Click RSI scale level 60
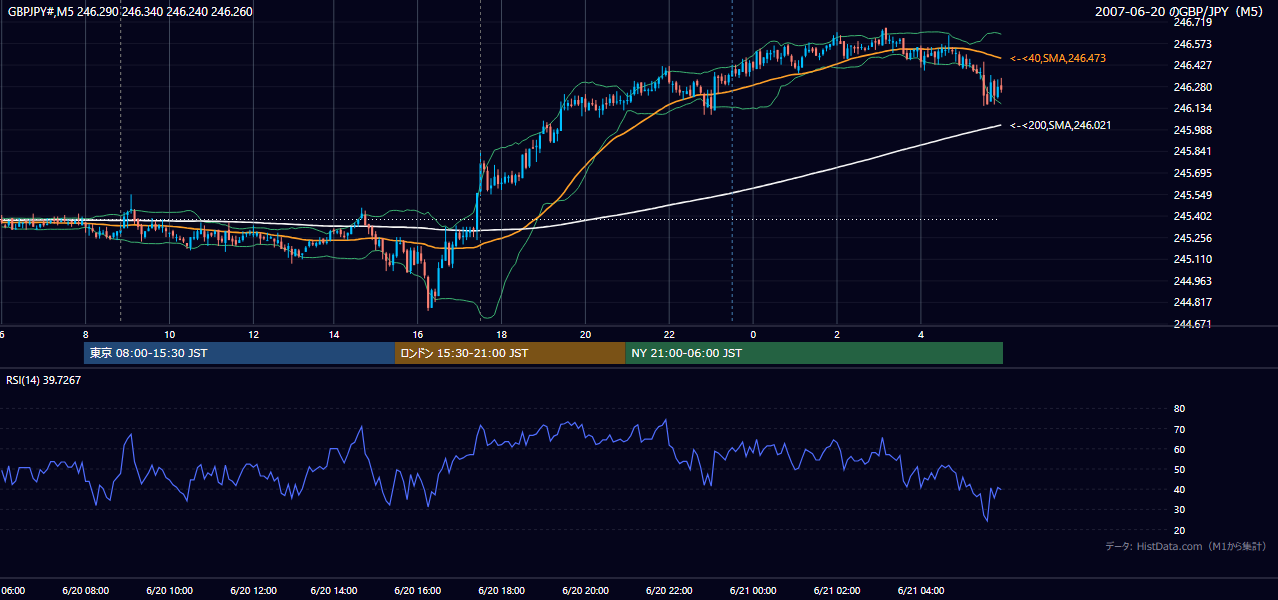The width and height of the screenshot is (1278, 600). (1179, 449)
